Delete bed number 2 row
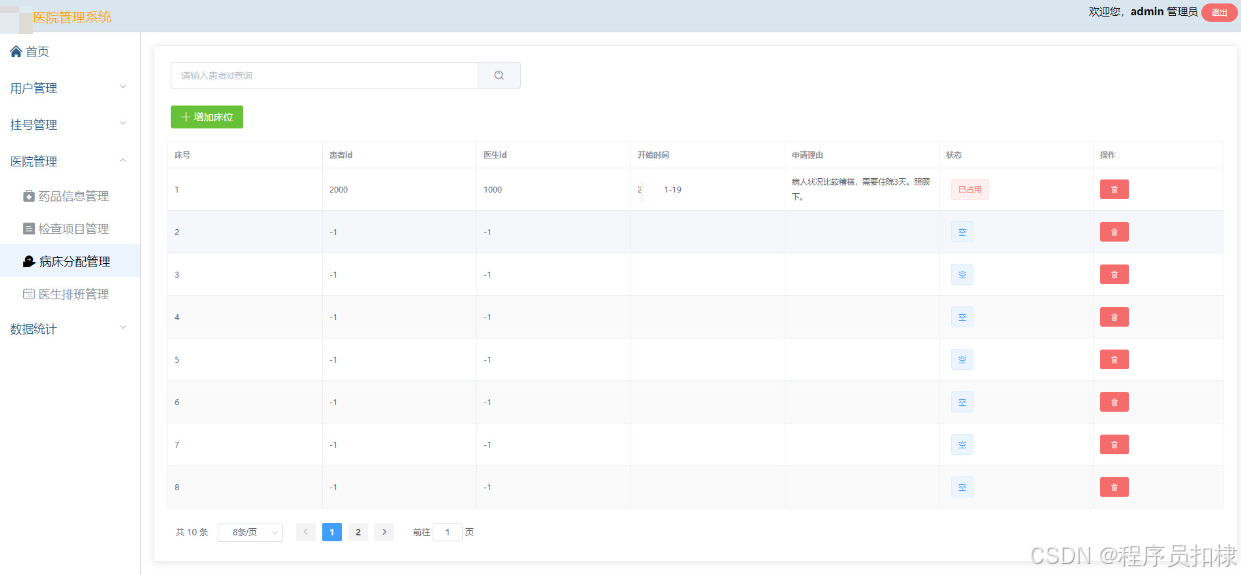1241x575 pixels. click(1114, 232)
